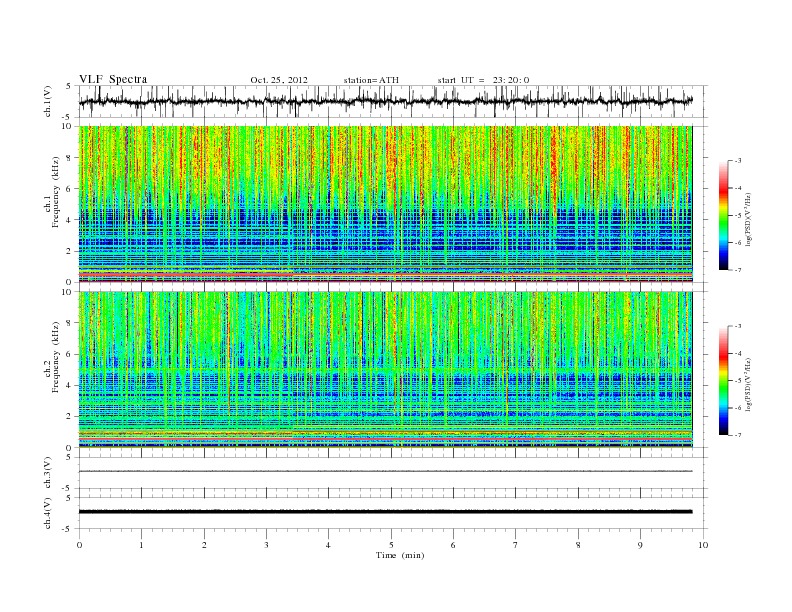Click the lower ch.2 color scale bar
The height and width of the screenshot is (612, 792).
point(723,381)
